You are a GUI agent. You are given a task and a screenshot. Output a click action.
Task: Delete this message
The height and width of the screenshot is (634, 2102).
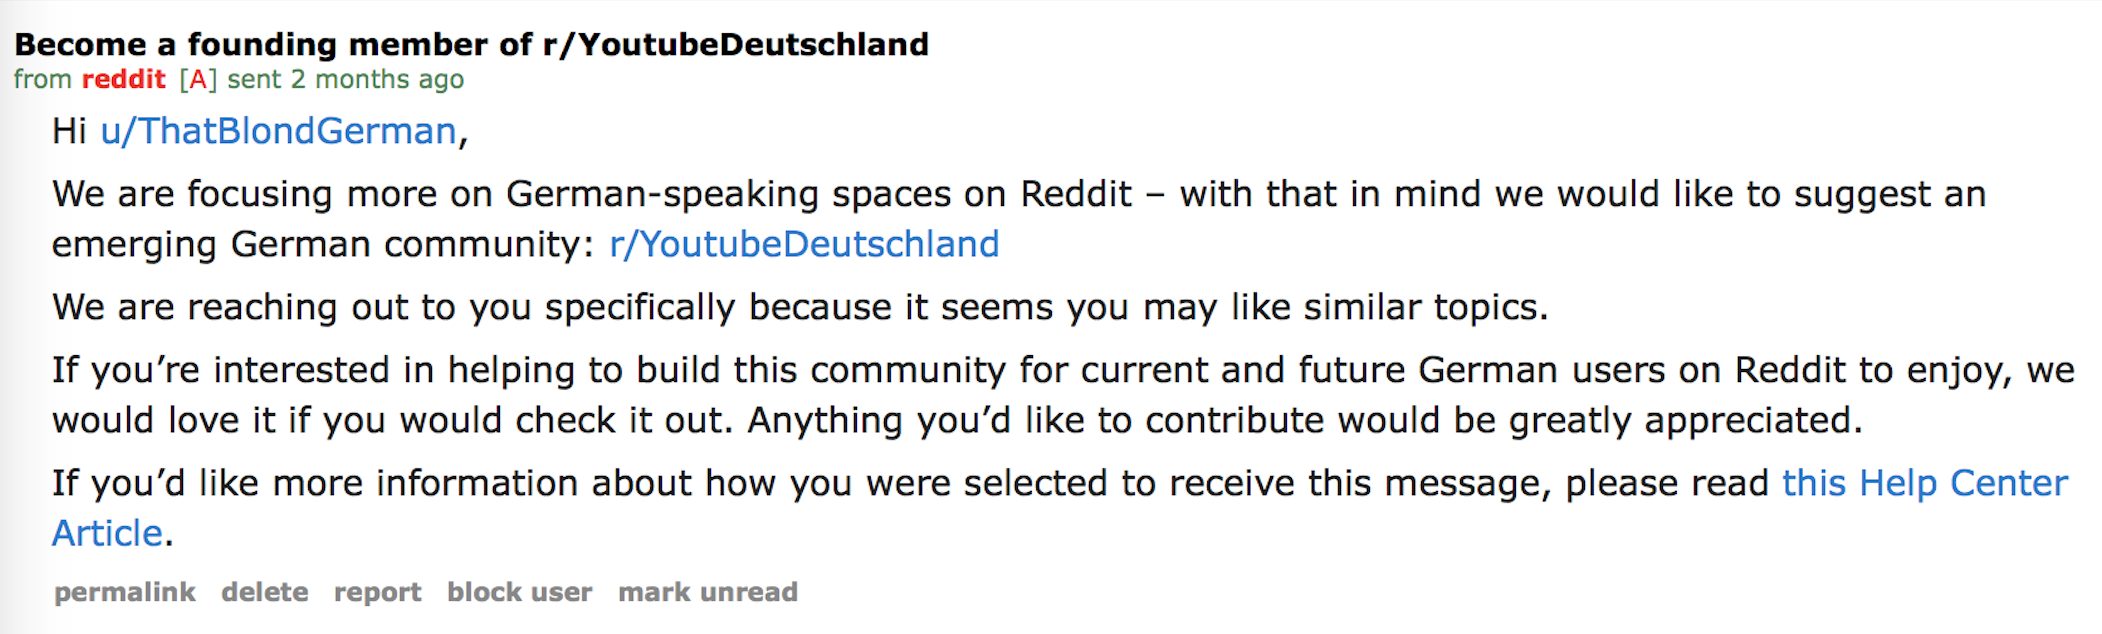point(265,593)
